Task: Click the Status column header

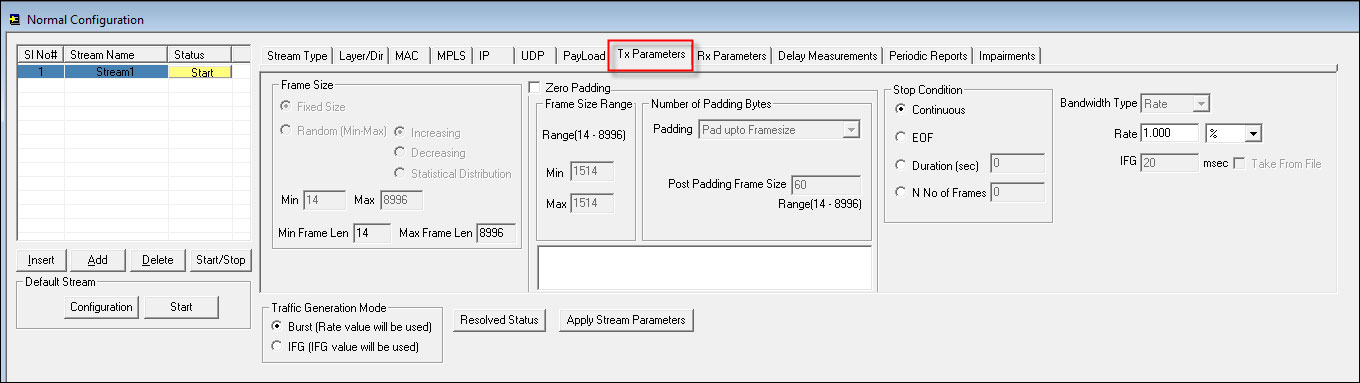Action: coord(200,54)
